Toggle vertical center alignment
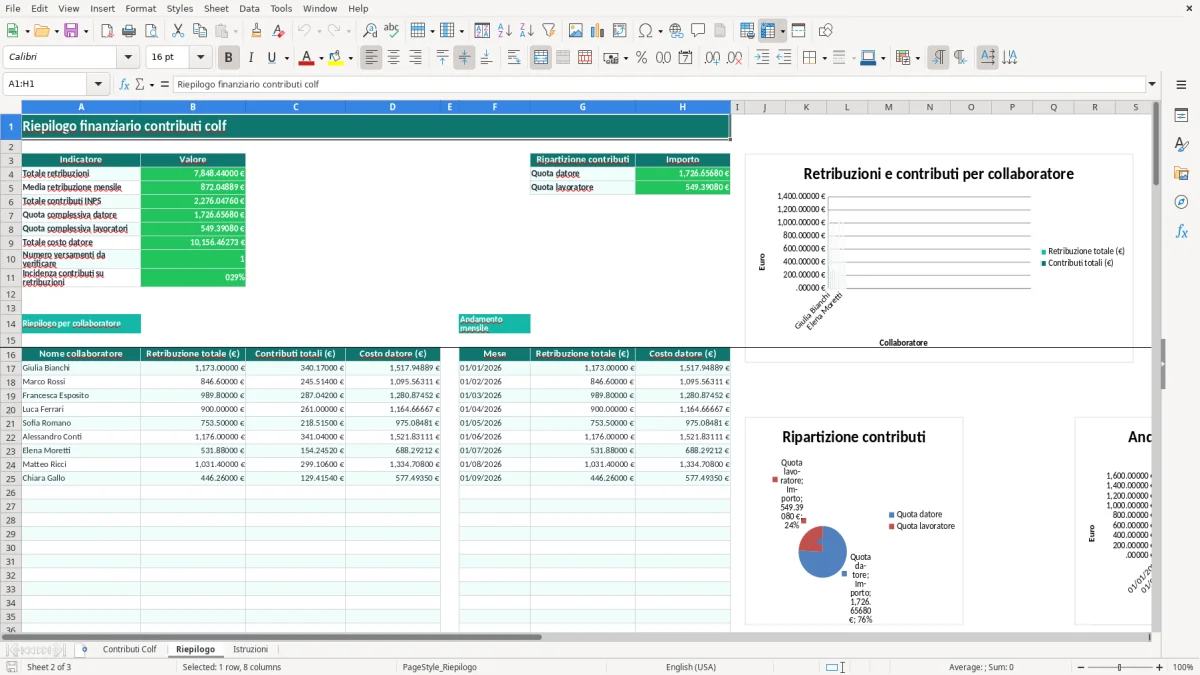The width and height of the screenshot is (1200, 675). point(464,58)
